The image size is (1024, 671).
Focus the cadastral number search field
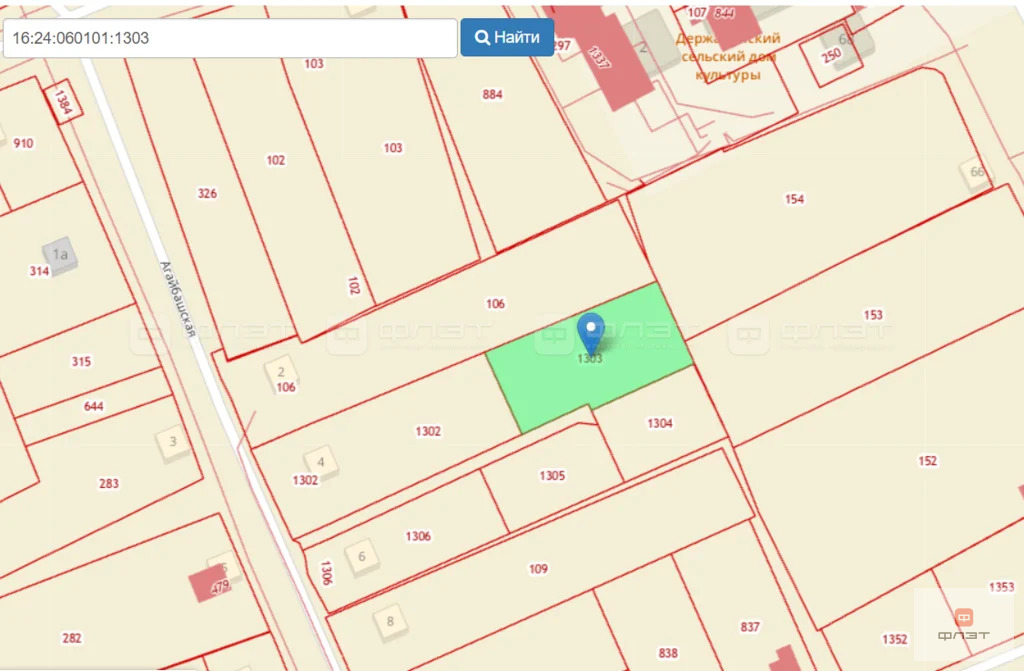(230, 38)
